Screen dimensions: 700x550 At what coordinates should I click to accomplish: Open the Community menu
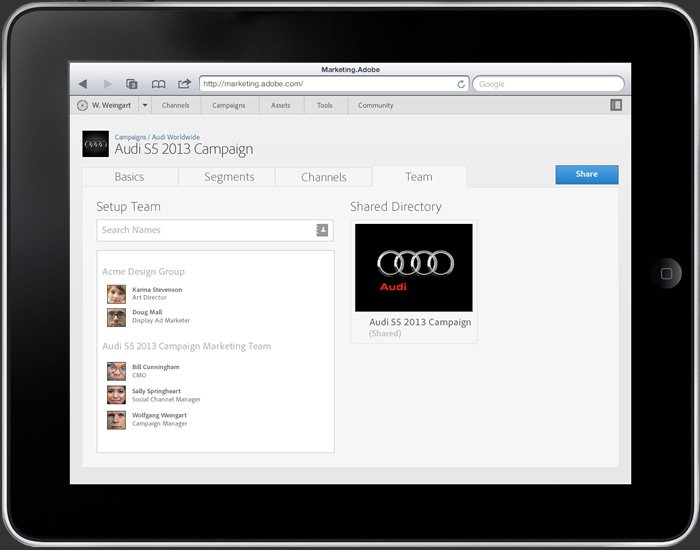click(x=375, y=105)
